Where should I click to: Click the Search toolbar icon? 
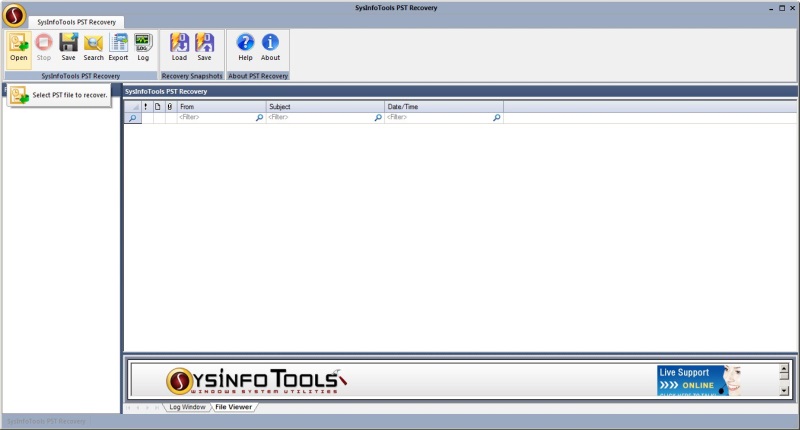click(x=93, y=47)
